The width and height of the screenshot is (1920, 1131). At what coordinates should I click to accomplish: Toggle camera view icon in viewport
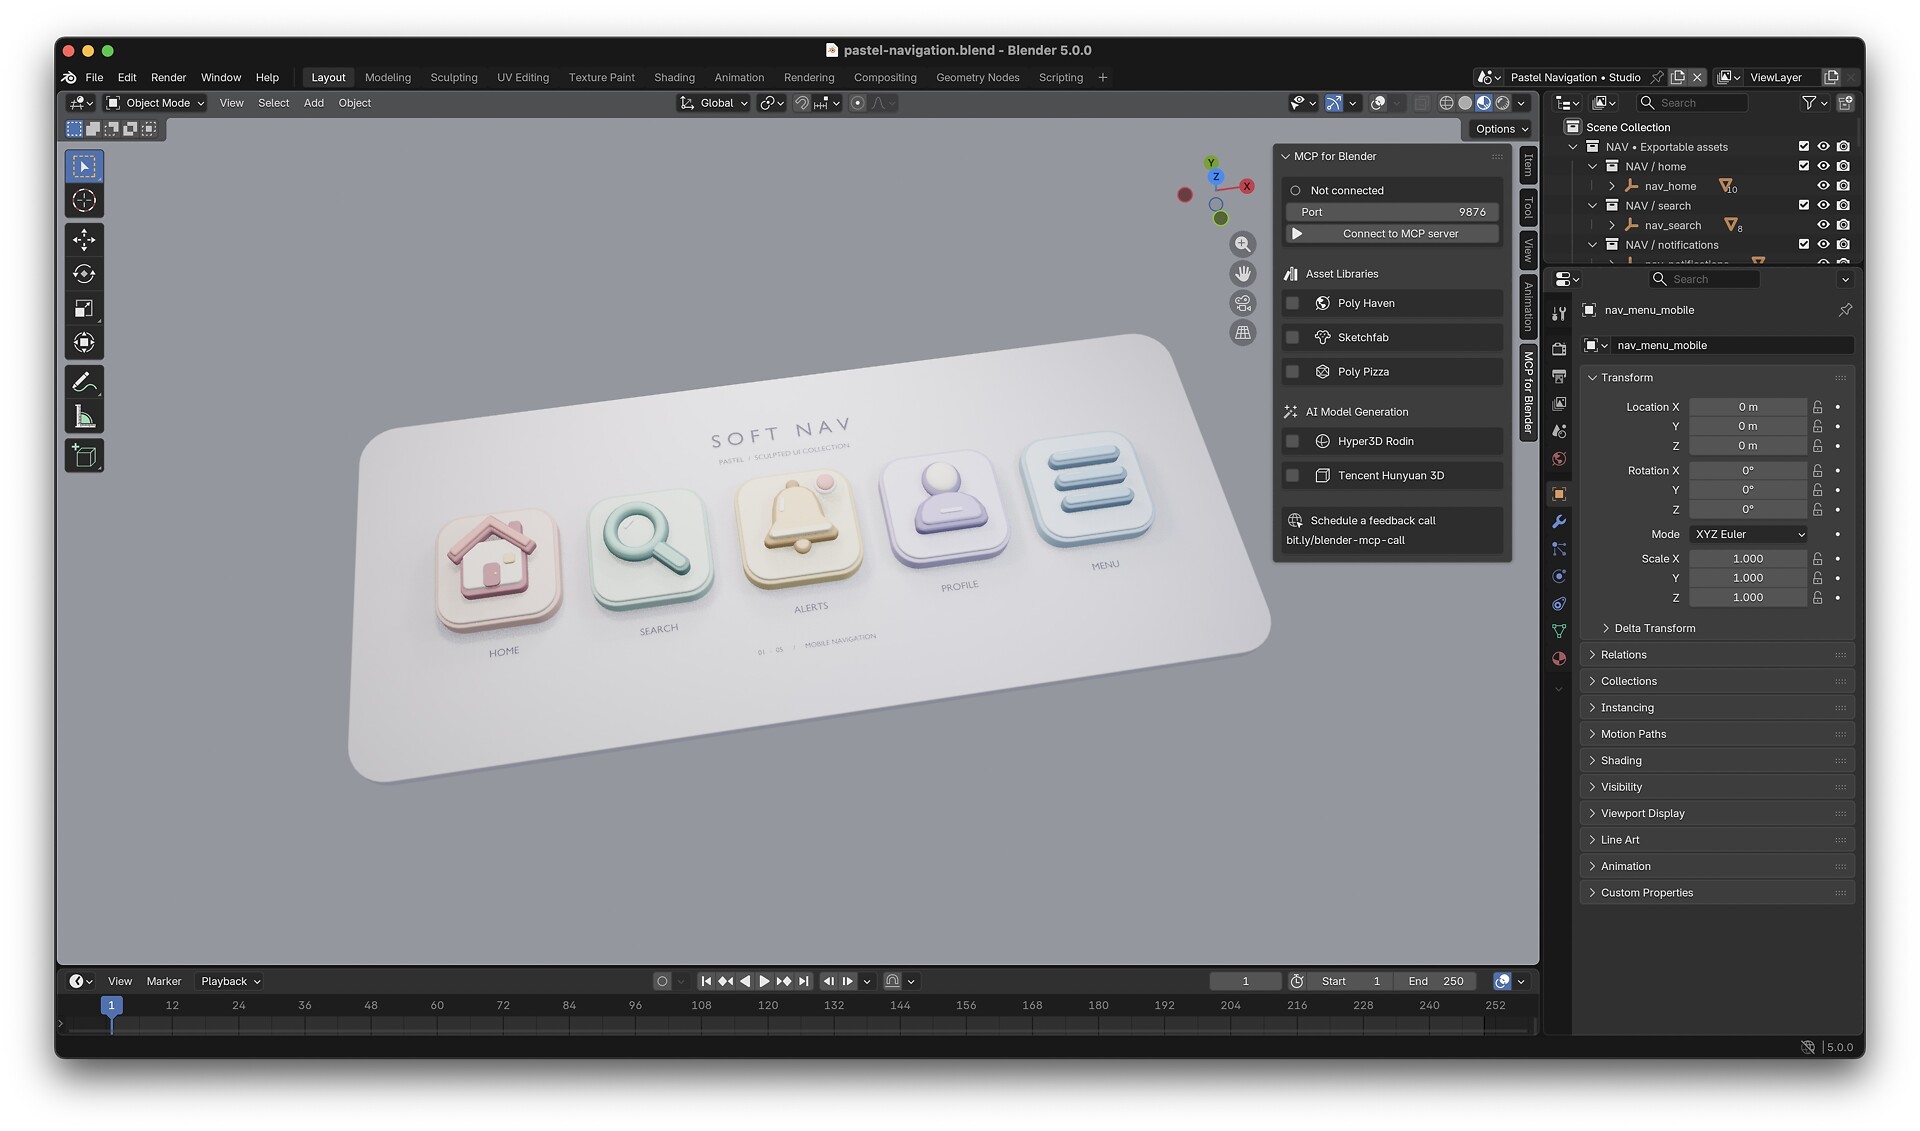coord(1243,303)
